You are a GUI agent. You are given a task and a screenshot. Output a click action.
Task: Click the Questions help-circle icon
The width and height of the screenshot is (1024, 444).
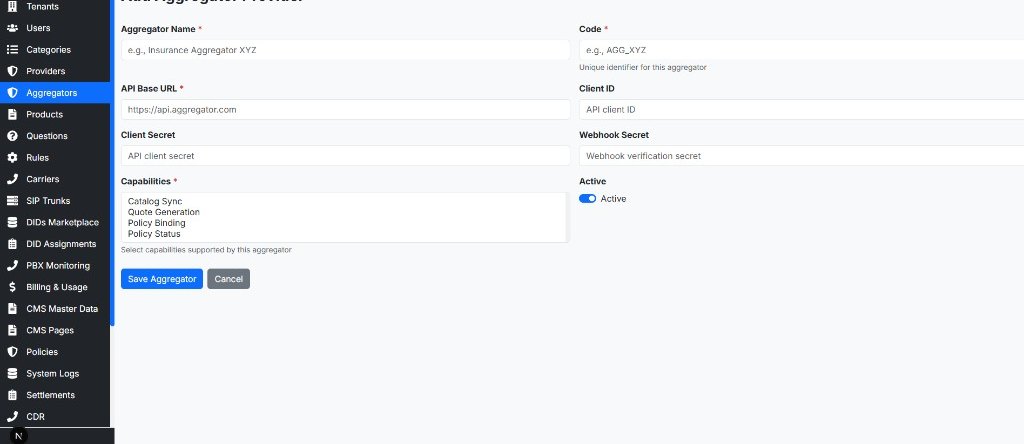[12, 136]
